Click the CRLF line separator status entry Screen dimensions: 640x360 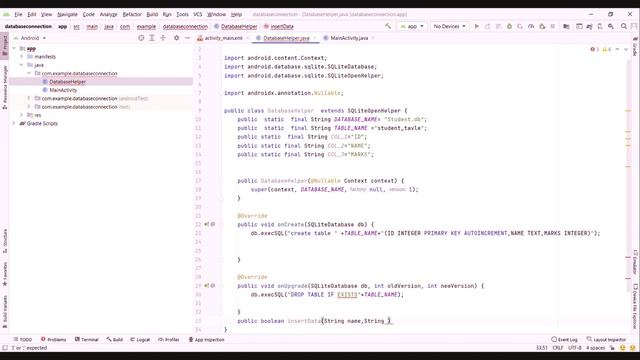tap(558, 348)
